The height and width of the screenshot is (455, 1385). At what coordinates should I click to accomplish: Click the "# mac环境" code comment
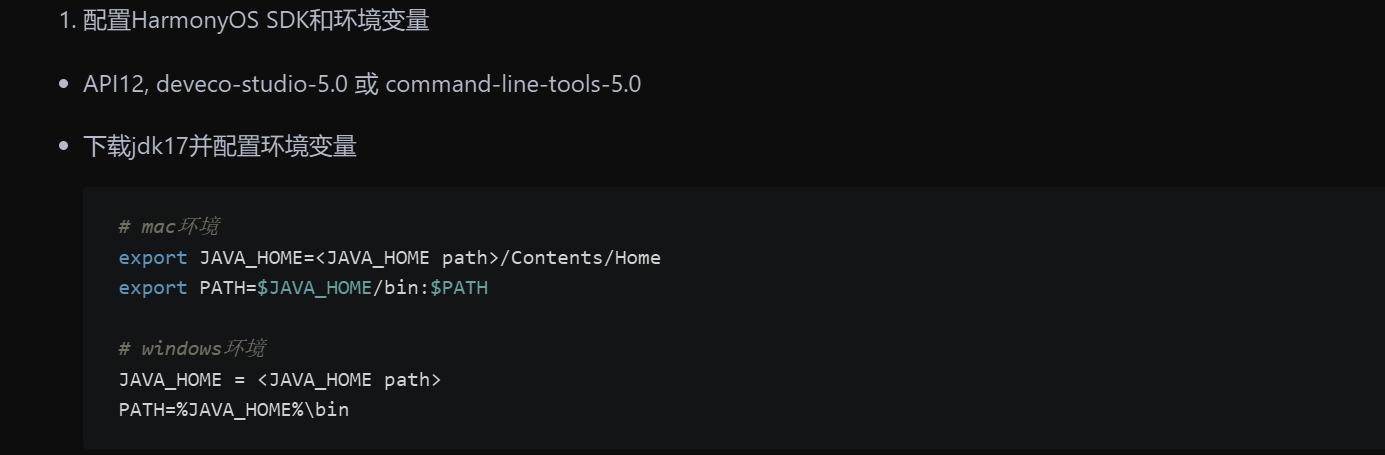[169, 227]
